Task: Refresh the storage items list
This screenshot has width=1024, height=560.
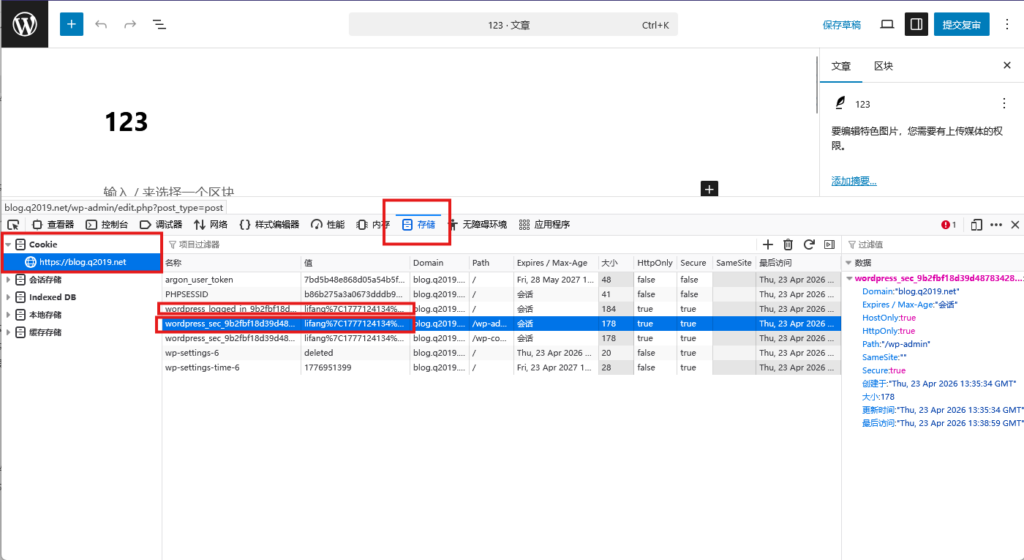Action: click(x=808, y=244)
